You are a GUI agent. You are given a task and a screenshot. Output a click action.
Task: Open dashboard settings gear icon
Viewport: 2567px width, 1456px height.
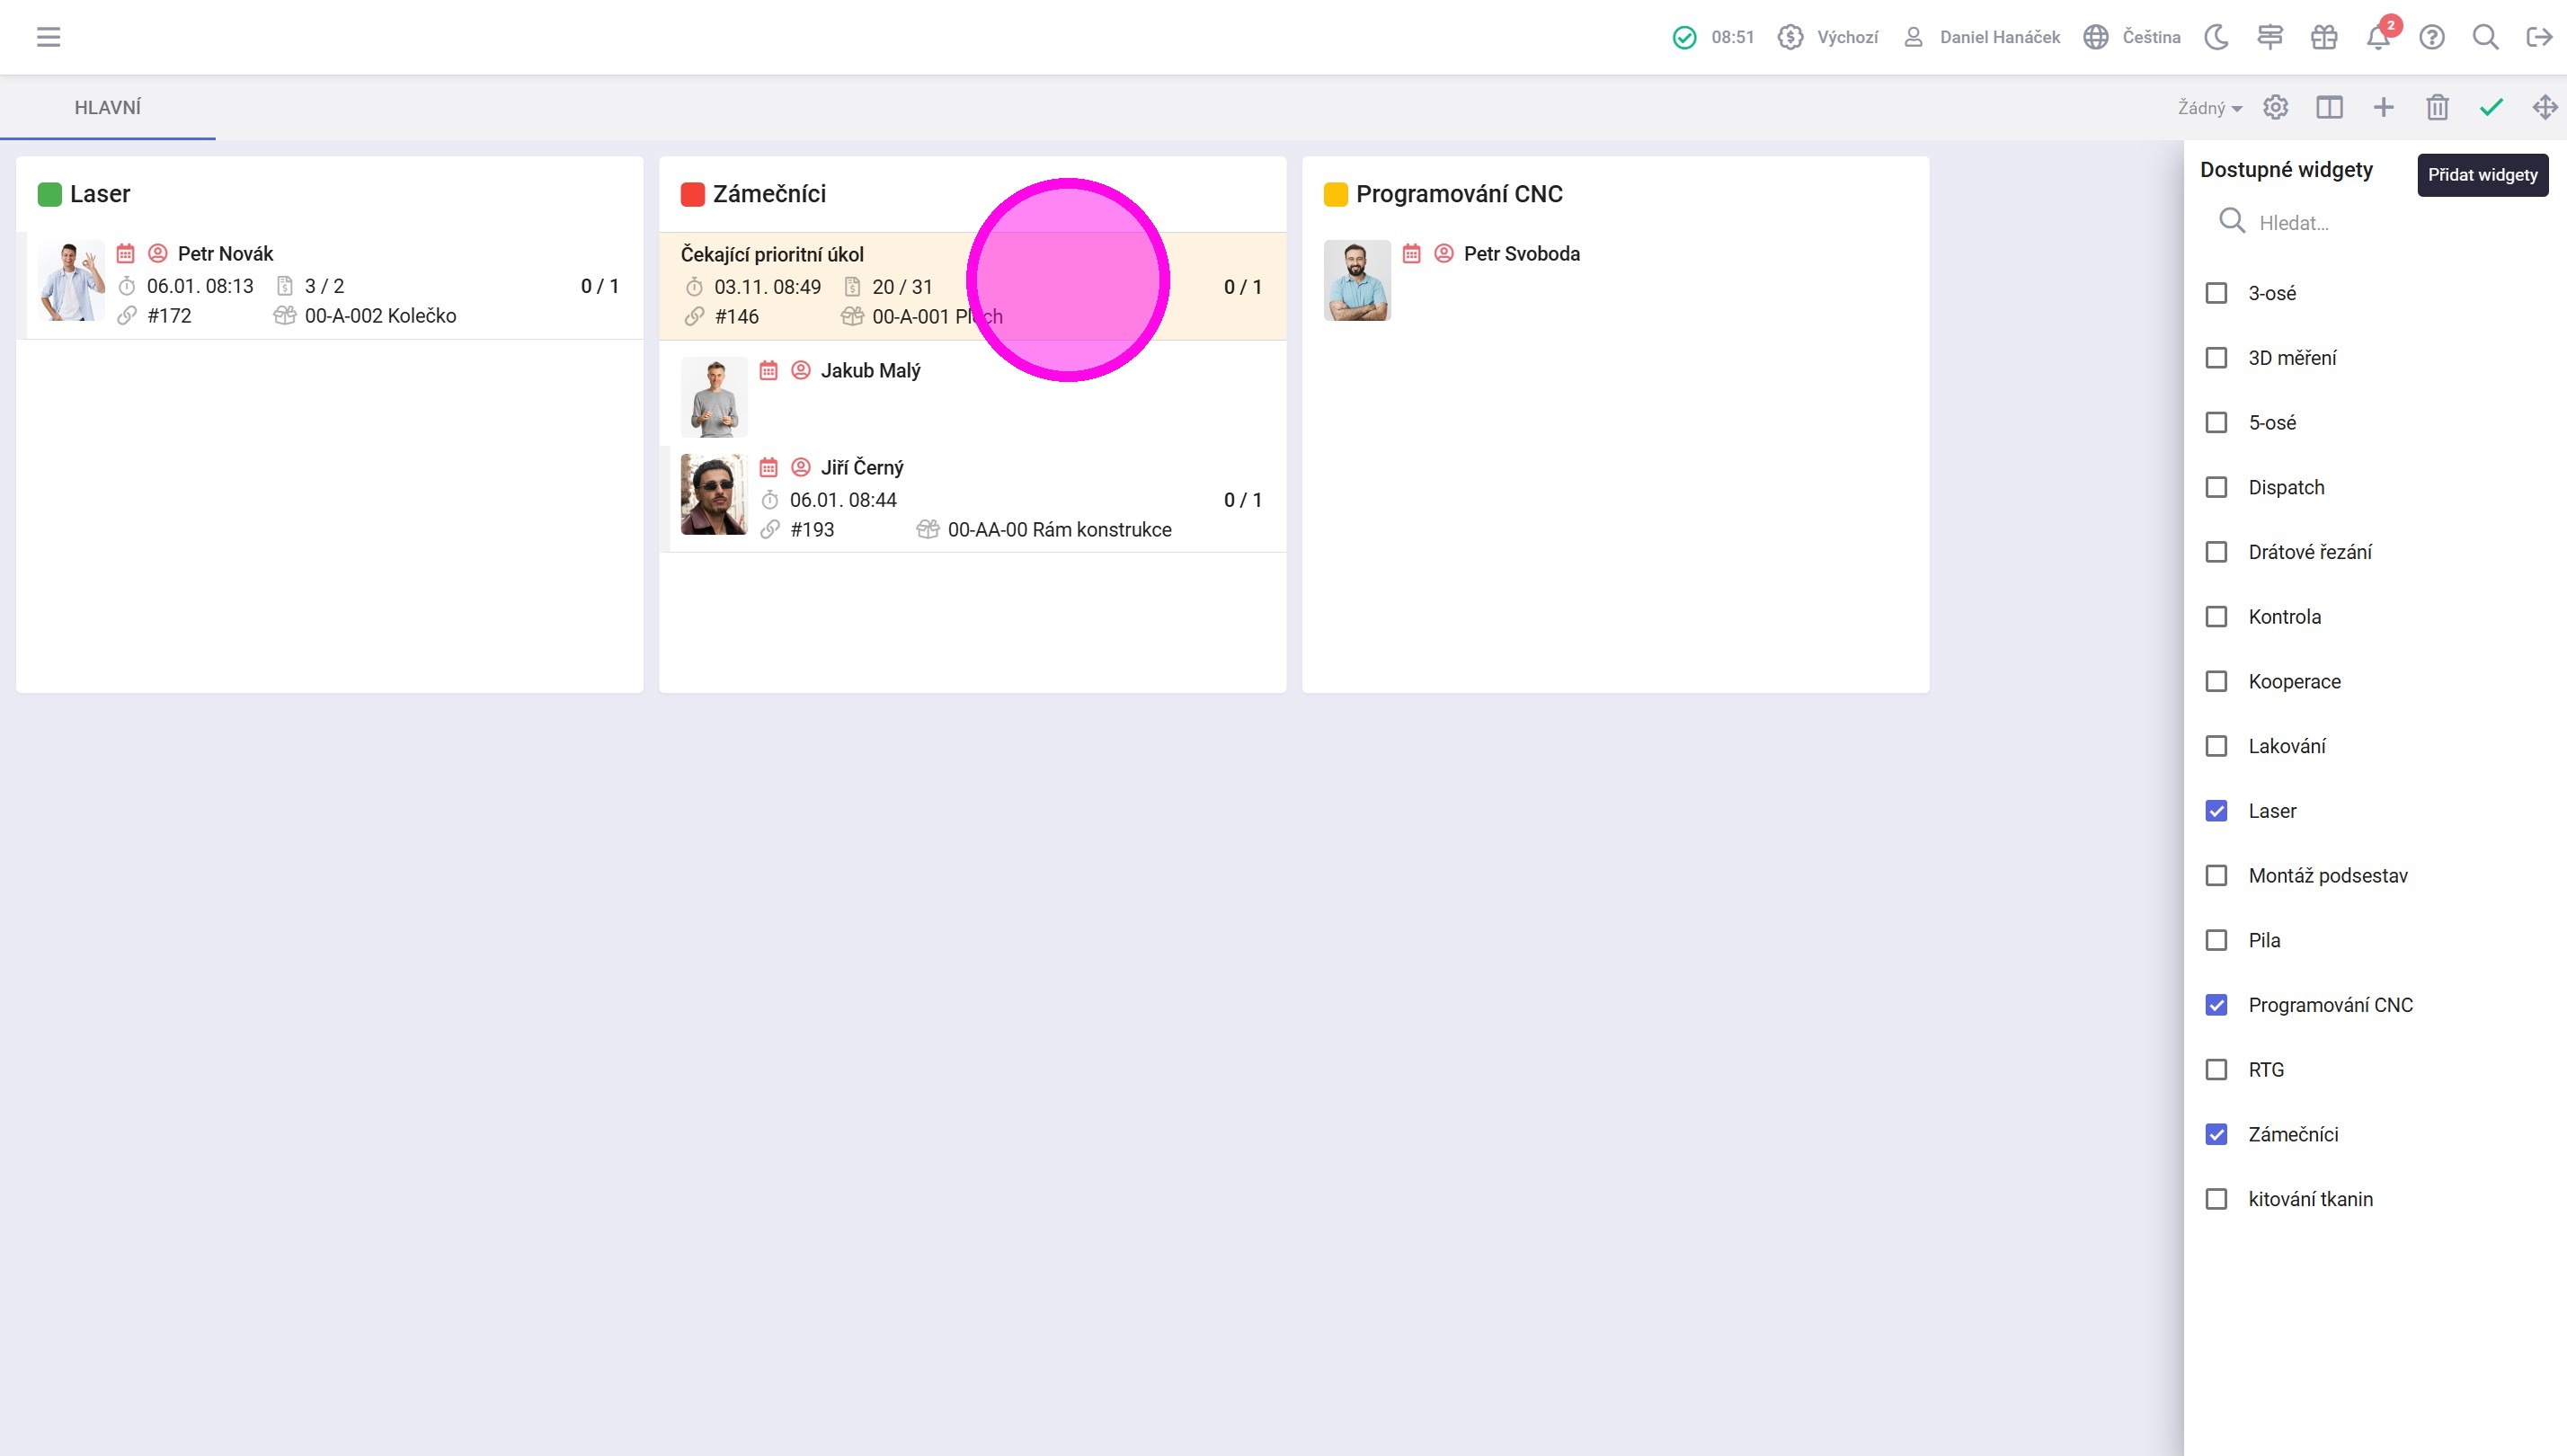[2276, 107]
